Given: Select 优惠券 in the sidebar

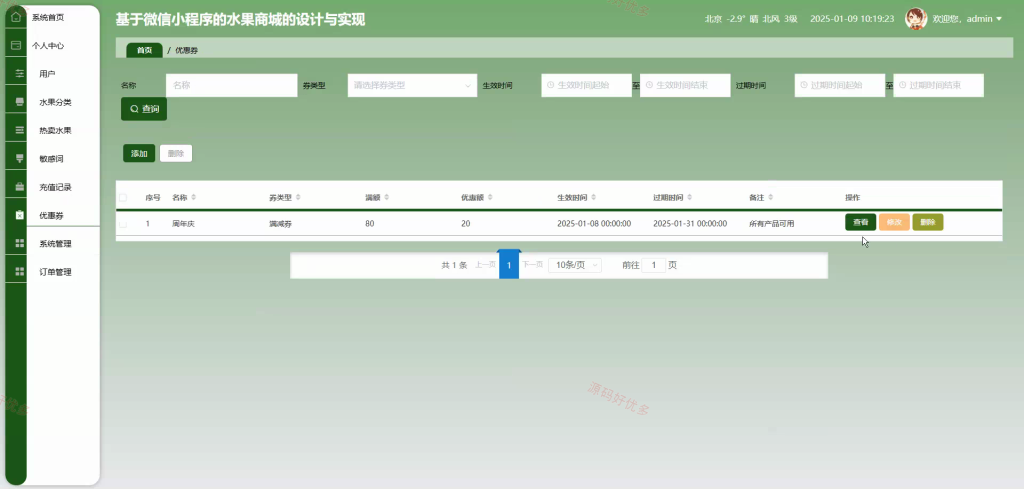Looking at the screenshot, I should [x=51, y=215].
